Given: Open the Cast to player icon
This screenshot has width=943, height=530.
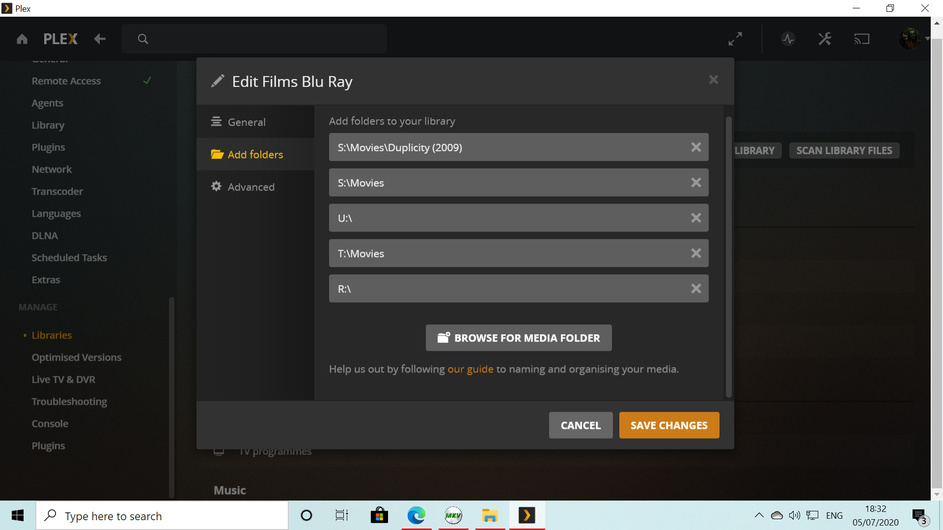Looking at the screenshot, I should click(x=862, y=39).
